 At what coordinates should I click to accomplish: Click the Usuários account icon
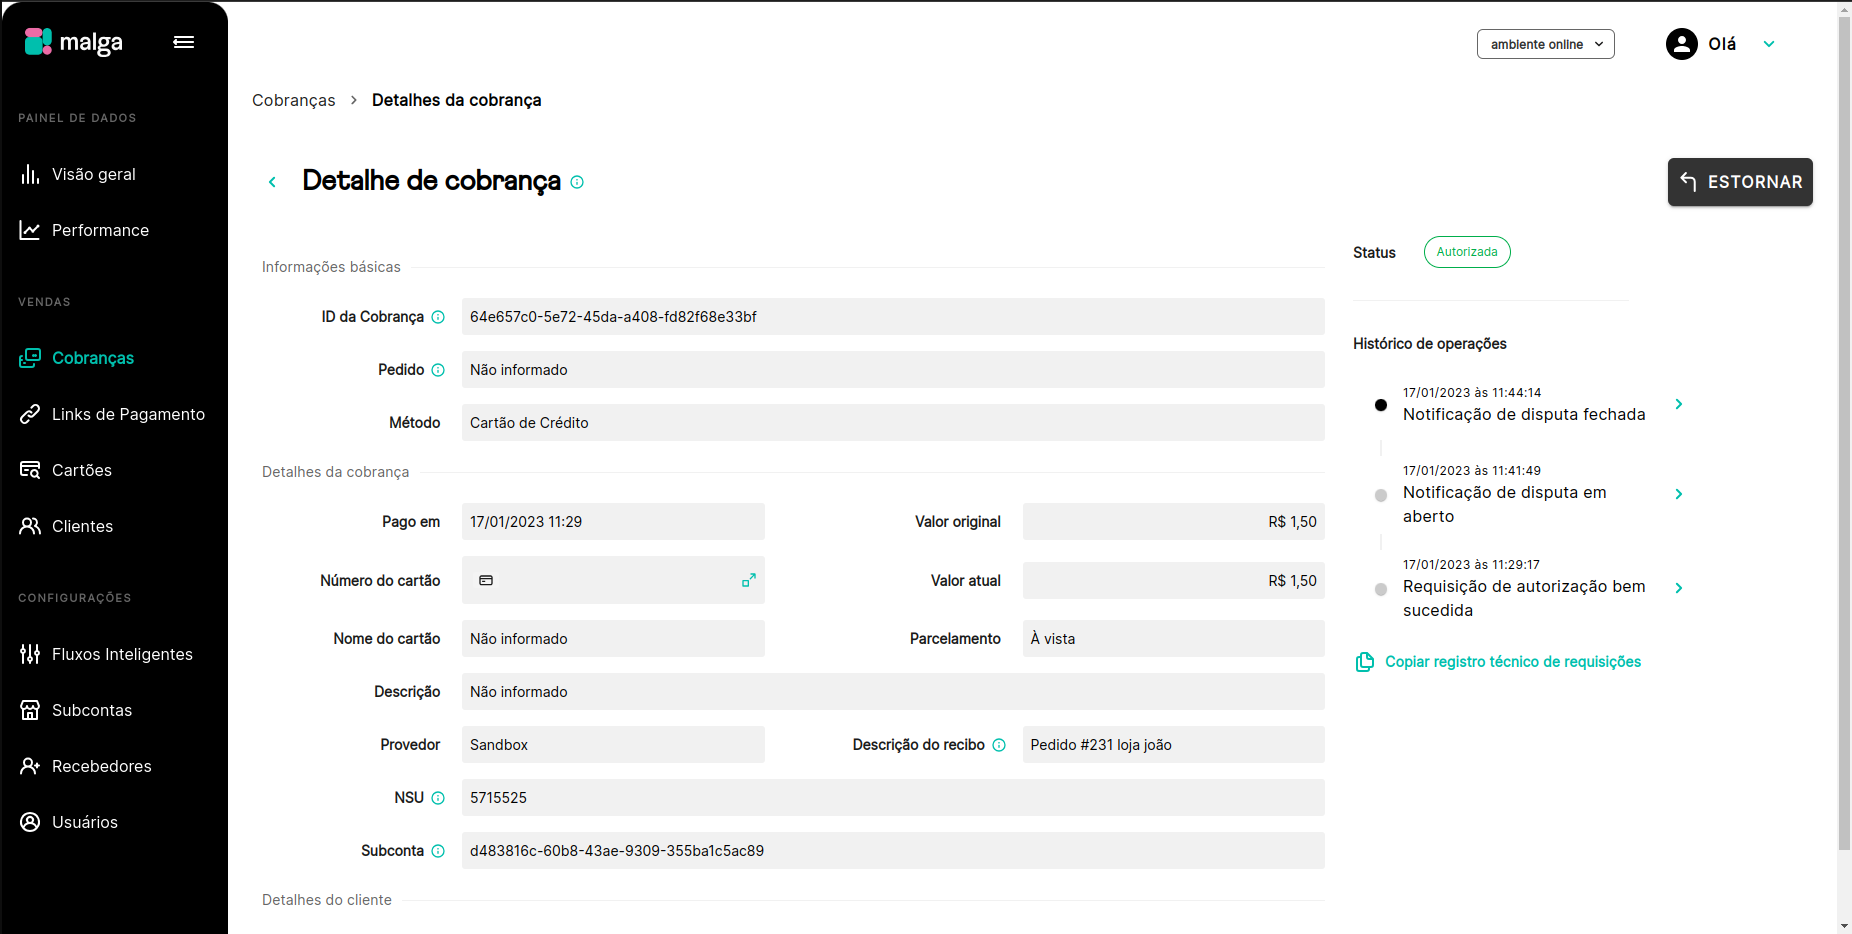click(x=30, y=822)
